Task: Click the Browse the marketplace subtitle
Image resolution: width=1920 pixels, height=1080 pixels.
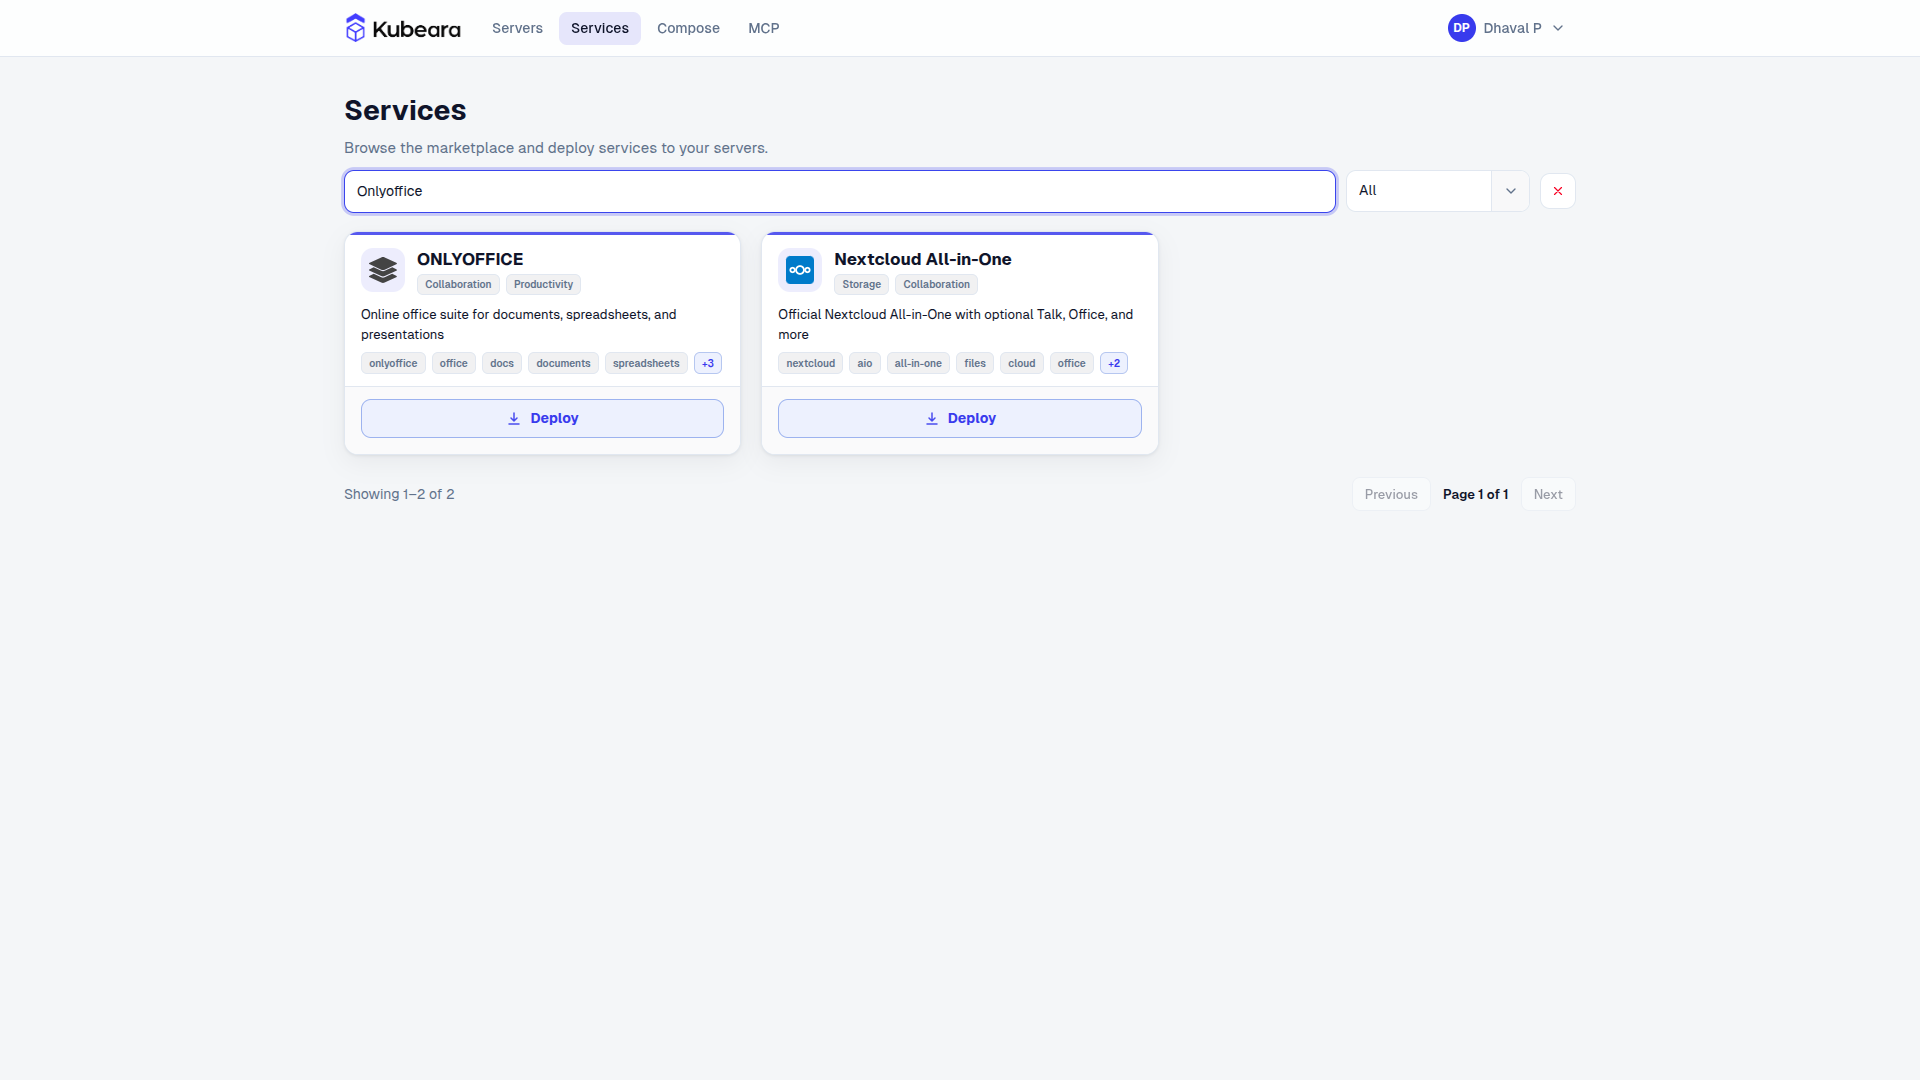Action: (x=556, y=148)
